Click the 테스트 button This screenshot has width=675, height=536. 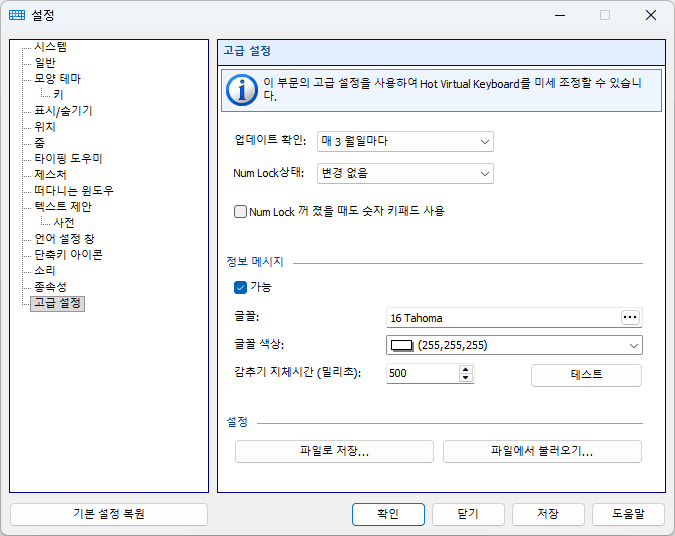[x=586, y=375]
